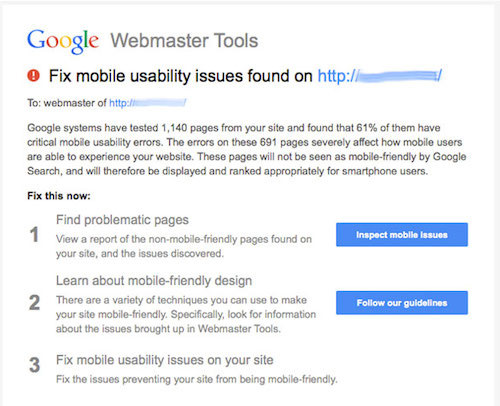Viewport: 500px width, 406px height.
Task: Open the blurred site link in headline
Action: pyautogui.click(x=380, y=76)
